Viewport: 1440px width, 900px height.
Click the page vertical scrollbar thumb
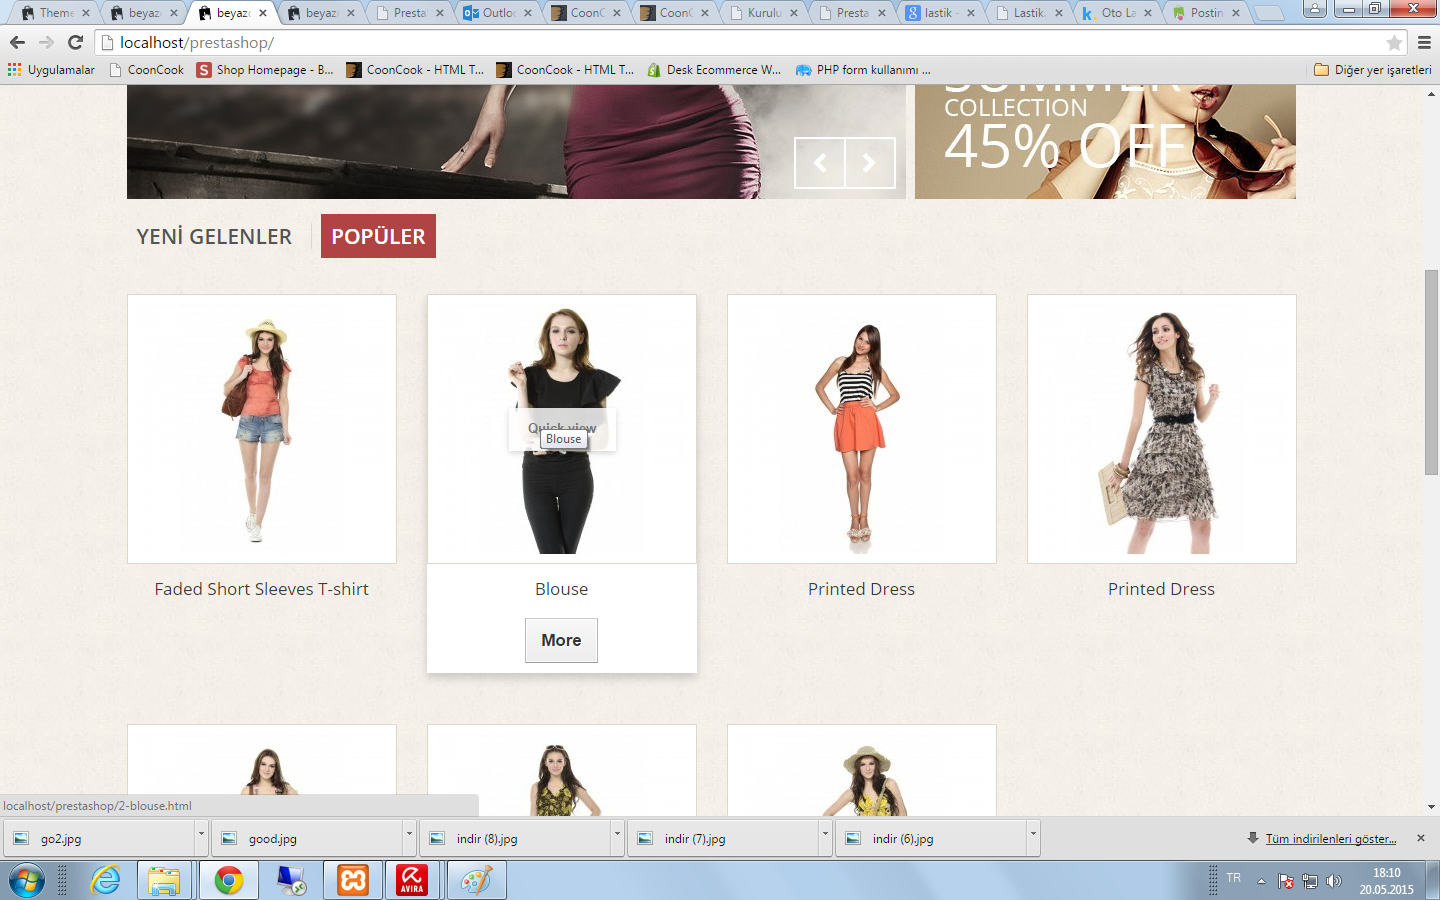pyautogui.click(x=1432, y=372)
